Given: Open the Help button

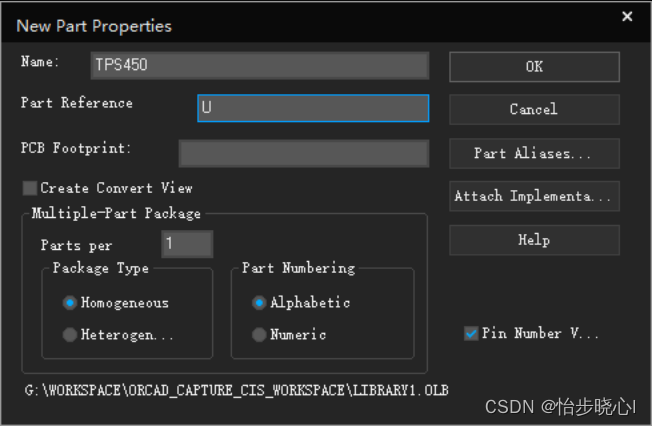Looking at the screenshot, I should point(534,240).
